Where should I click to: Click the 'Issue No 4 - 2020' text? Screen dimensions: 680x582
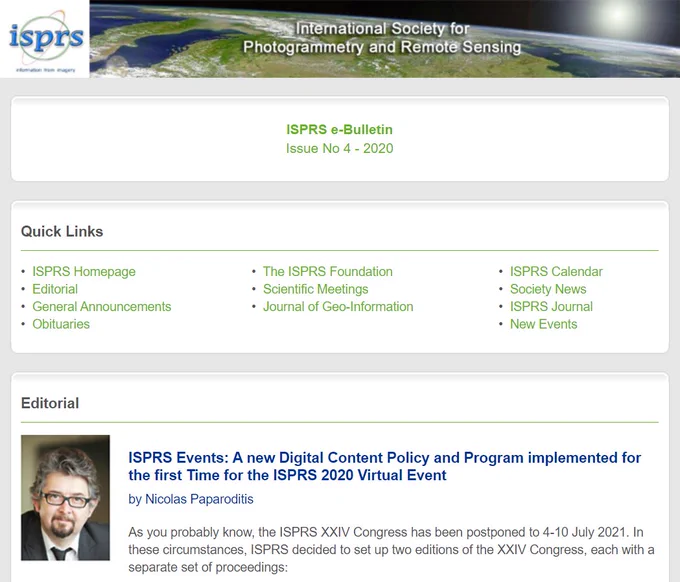340,148
